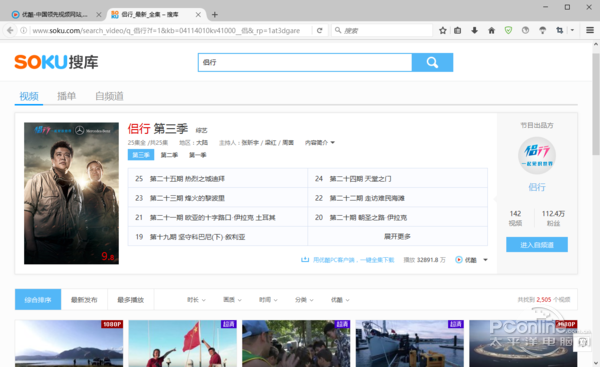Viewport: 600px width, 367px height.
Task: Click the 侣行 第三季 title link
Action: pos(158,129)
